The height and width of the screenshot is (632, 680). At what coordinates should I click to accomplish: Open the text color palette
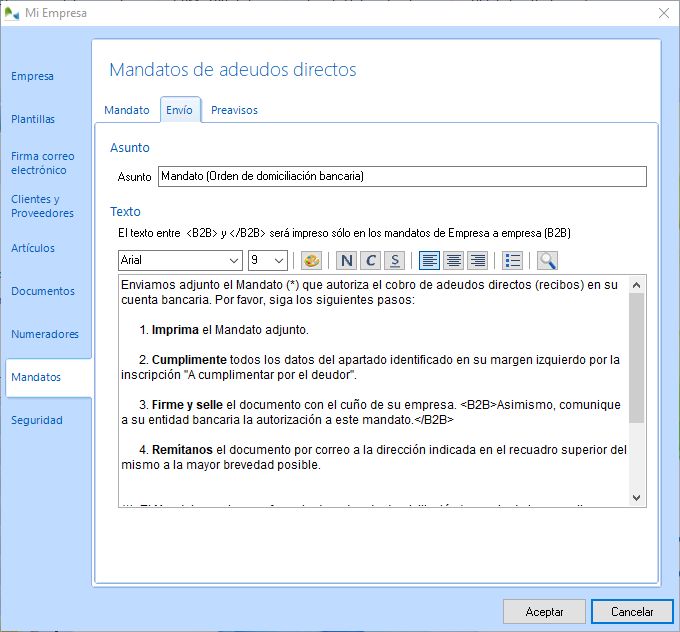click(311, 260)
